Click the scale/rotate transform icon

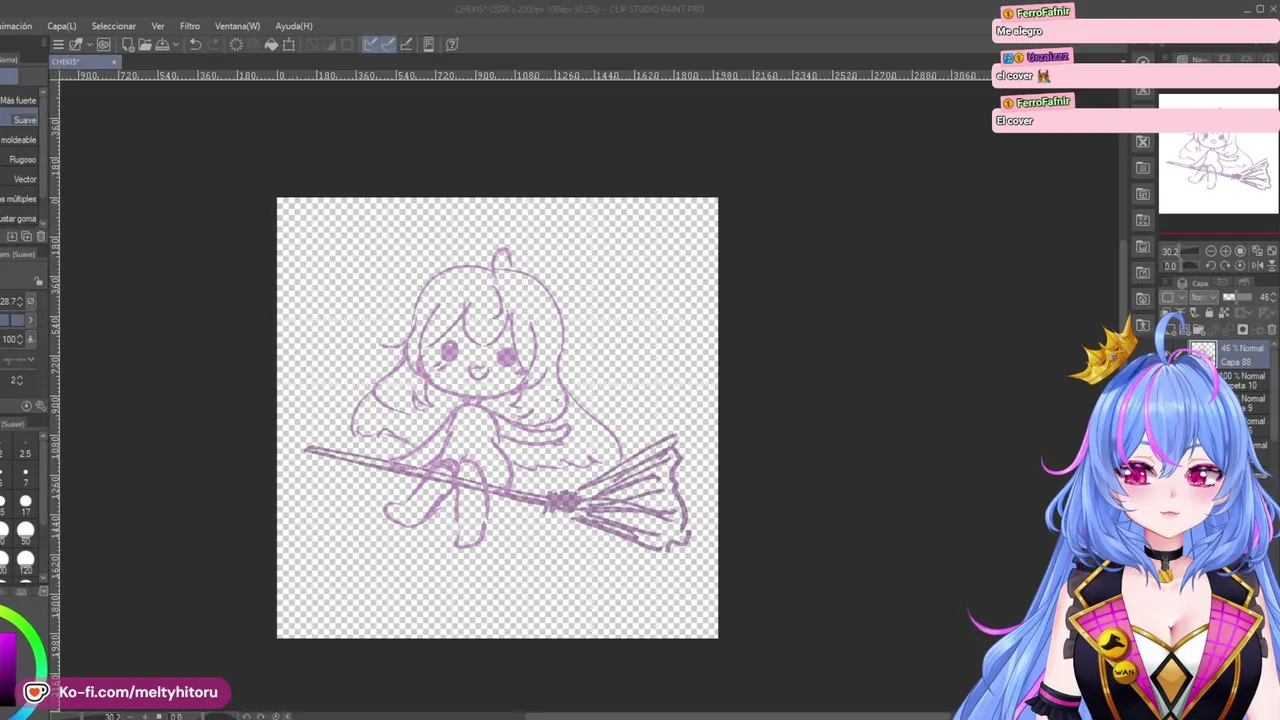289,44
